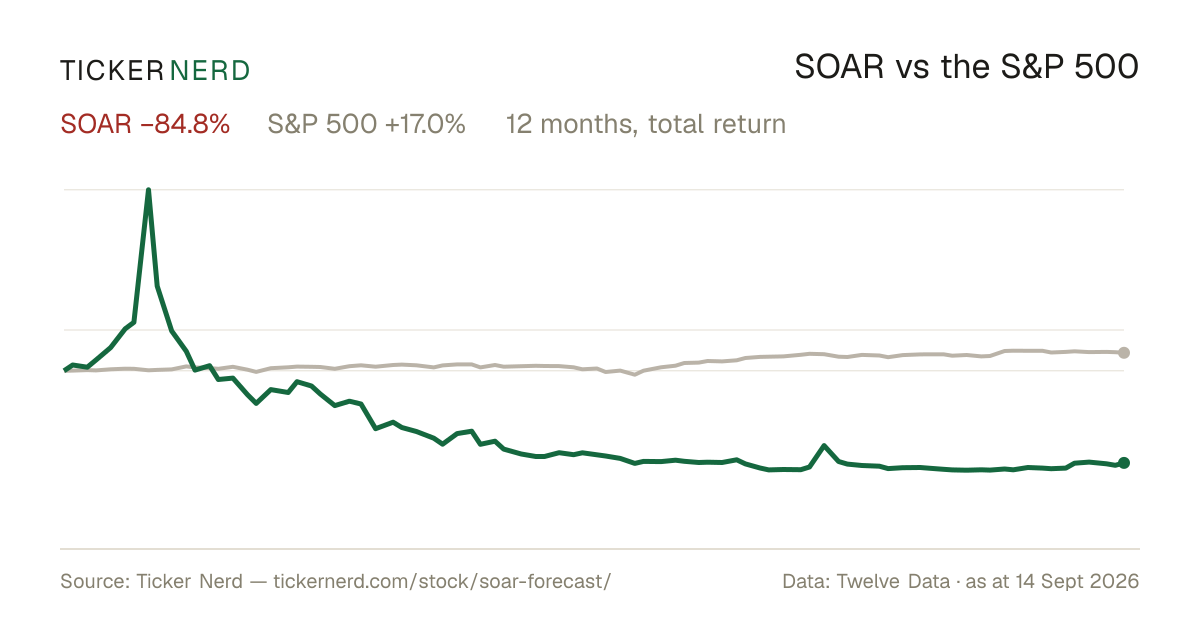Screen dimensions: 1200x630
Task: Click the S&P 500 dip on the grey line
Action: [x=634, y=374]
